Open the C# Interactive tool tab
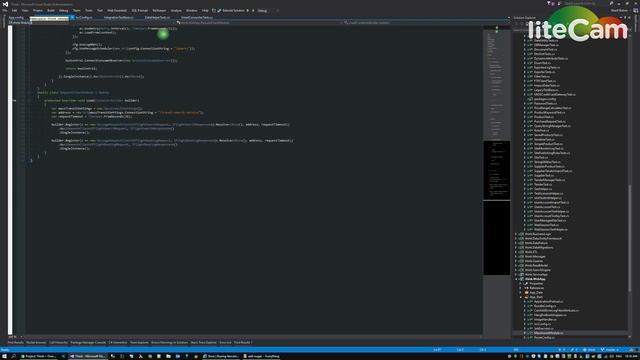The width and height of the screenshot is (640, 360). [118, 342]
